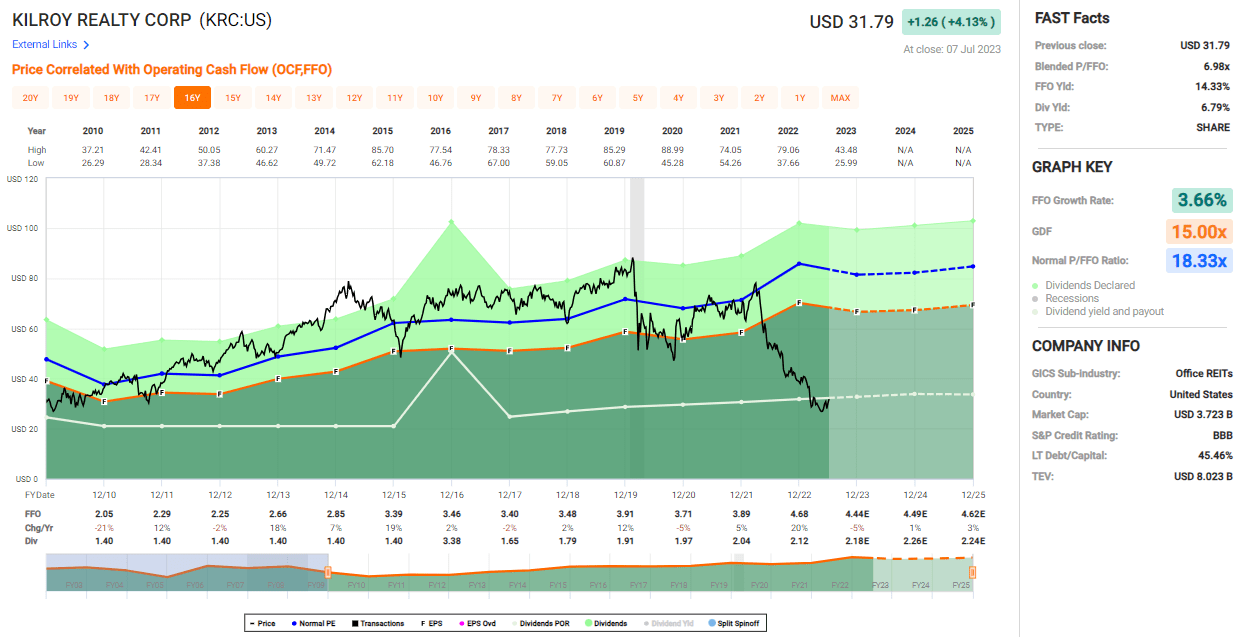Toggle the Dividends green legend dot
The height and width of the screenshot is (637, 1238).
tap(589, 623)
